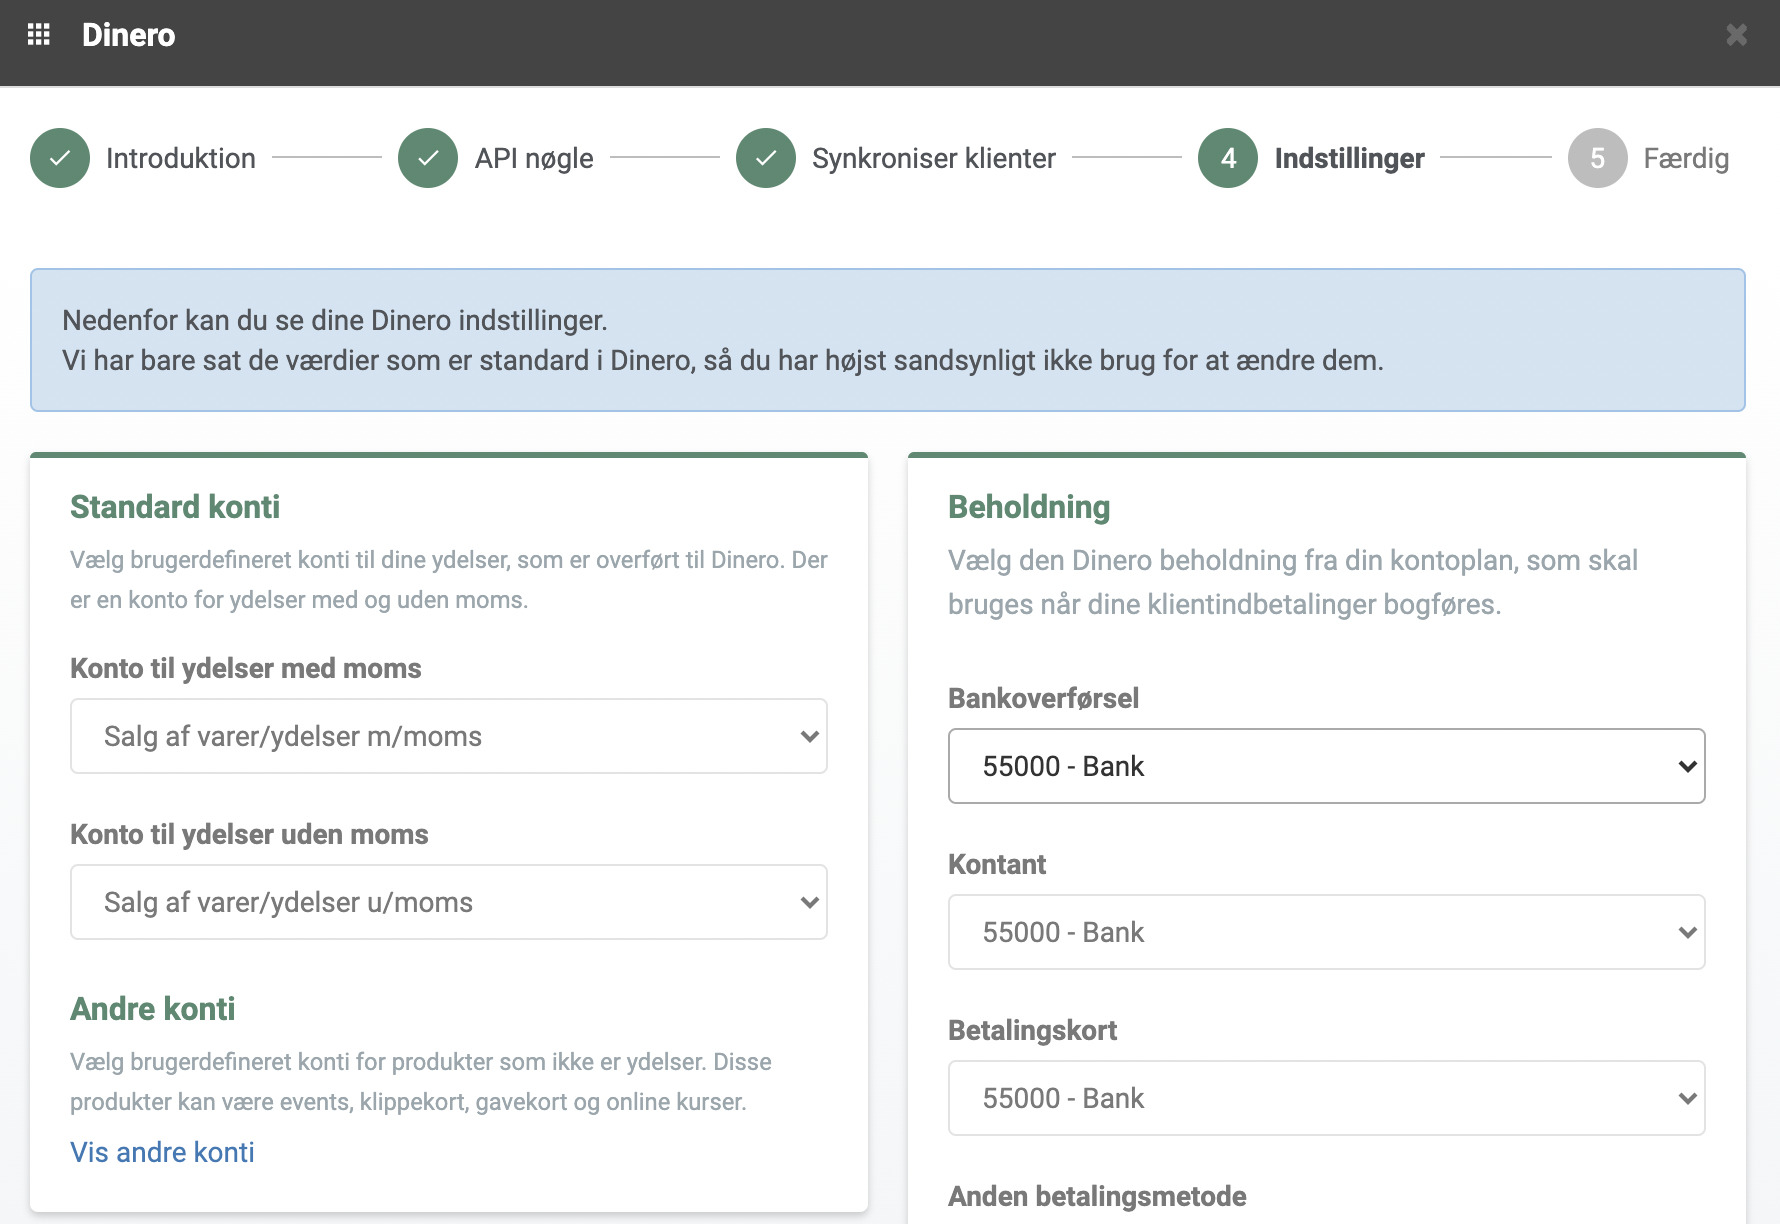Click the Anden betalingsmetode label
This screenshot has height=1224, width=1780.
pyautogui.click(x=1097, y=1196)
